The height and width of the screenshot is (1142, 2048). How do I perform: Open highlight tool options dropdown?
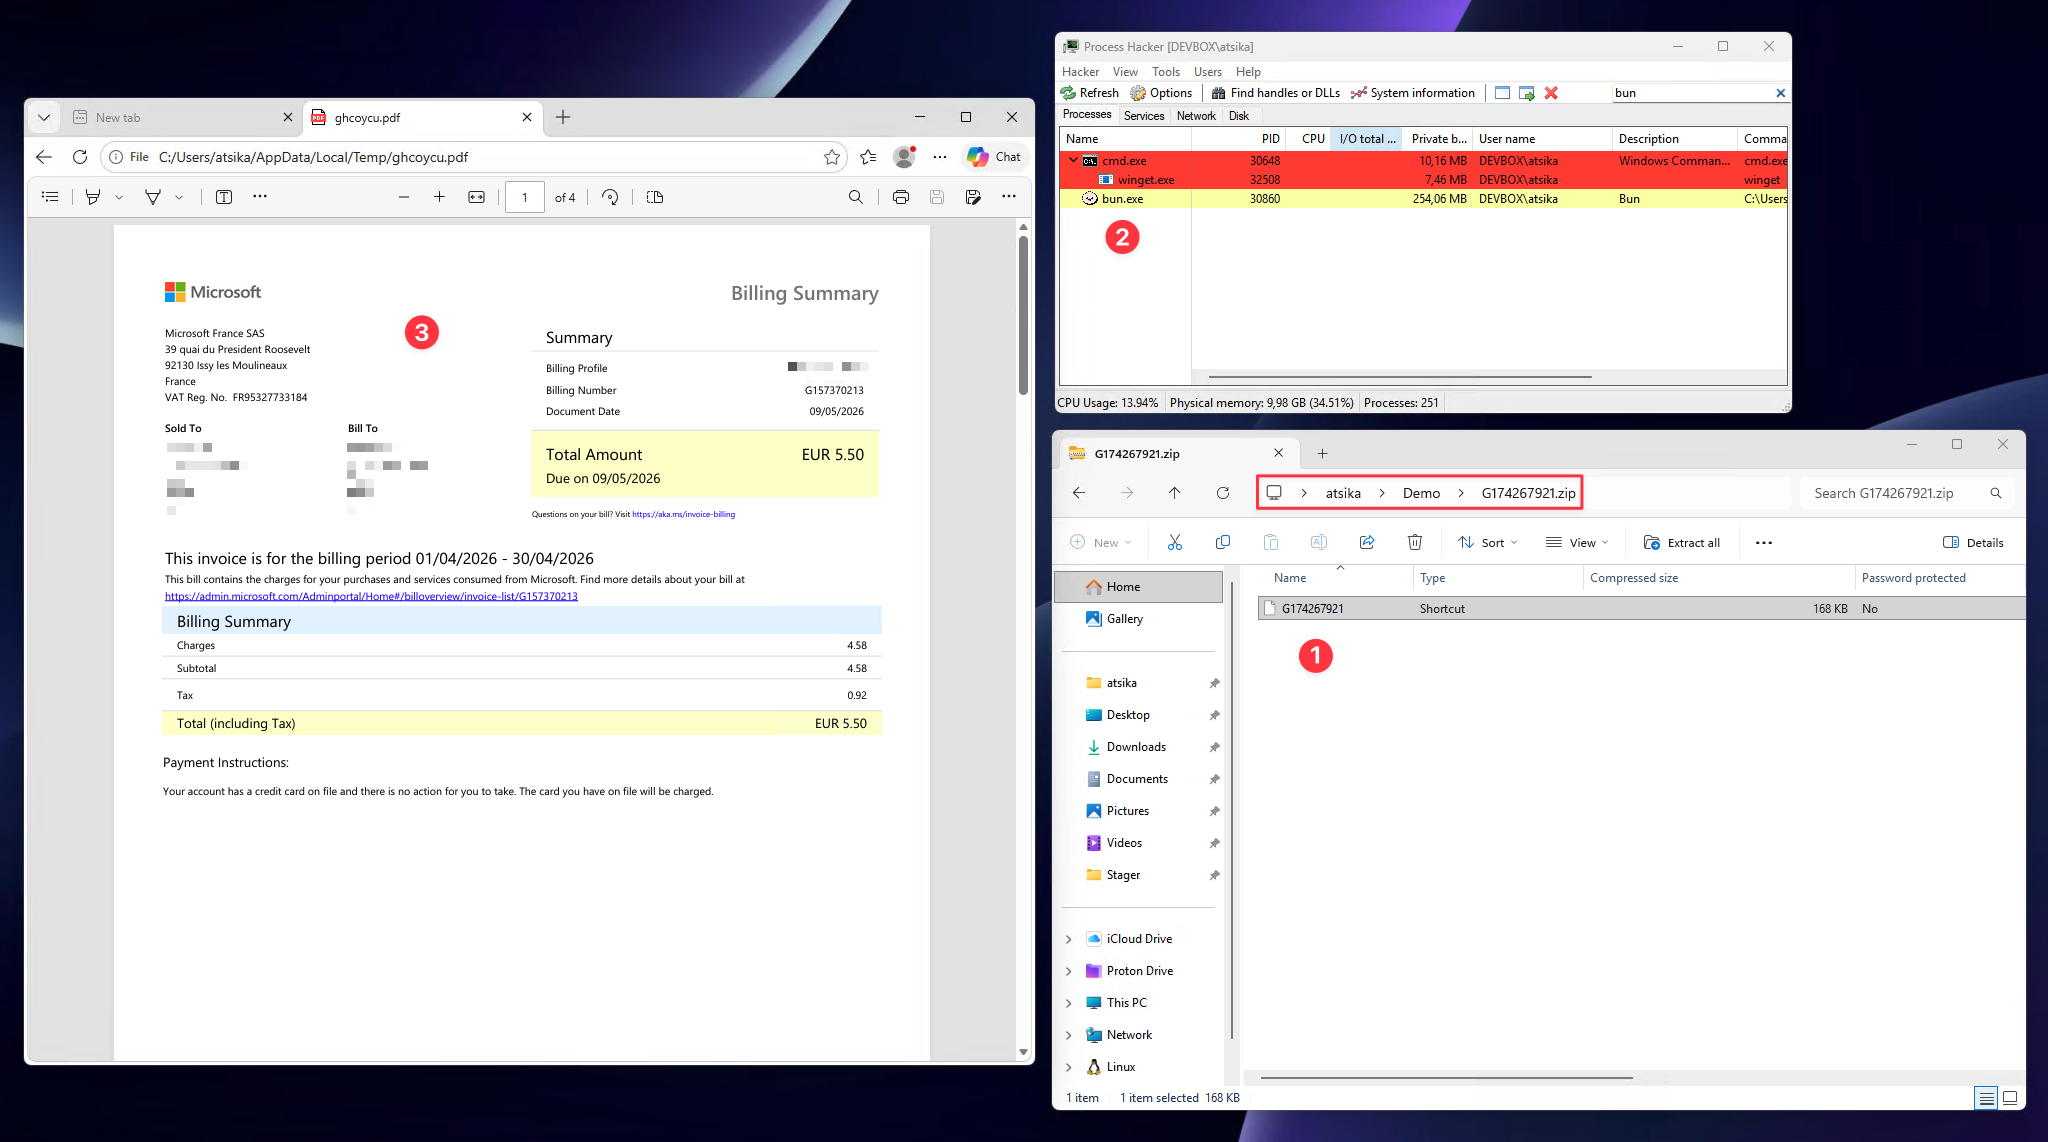tap(119, 197)
